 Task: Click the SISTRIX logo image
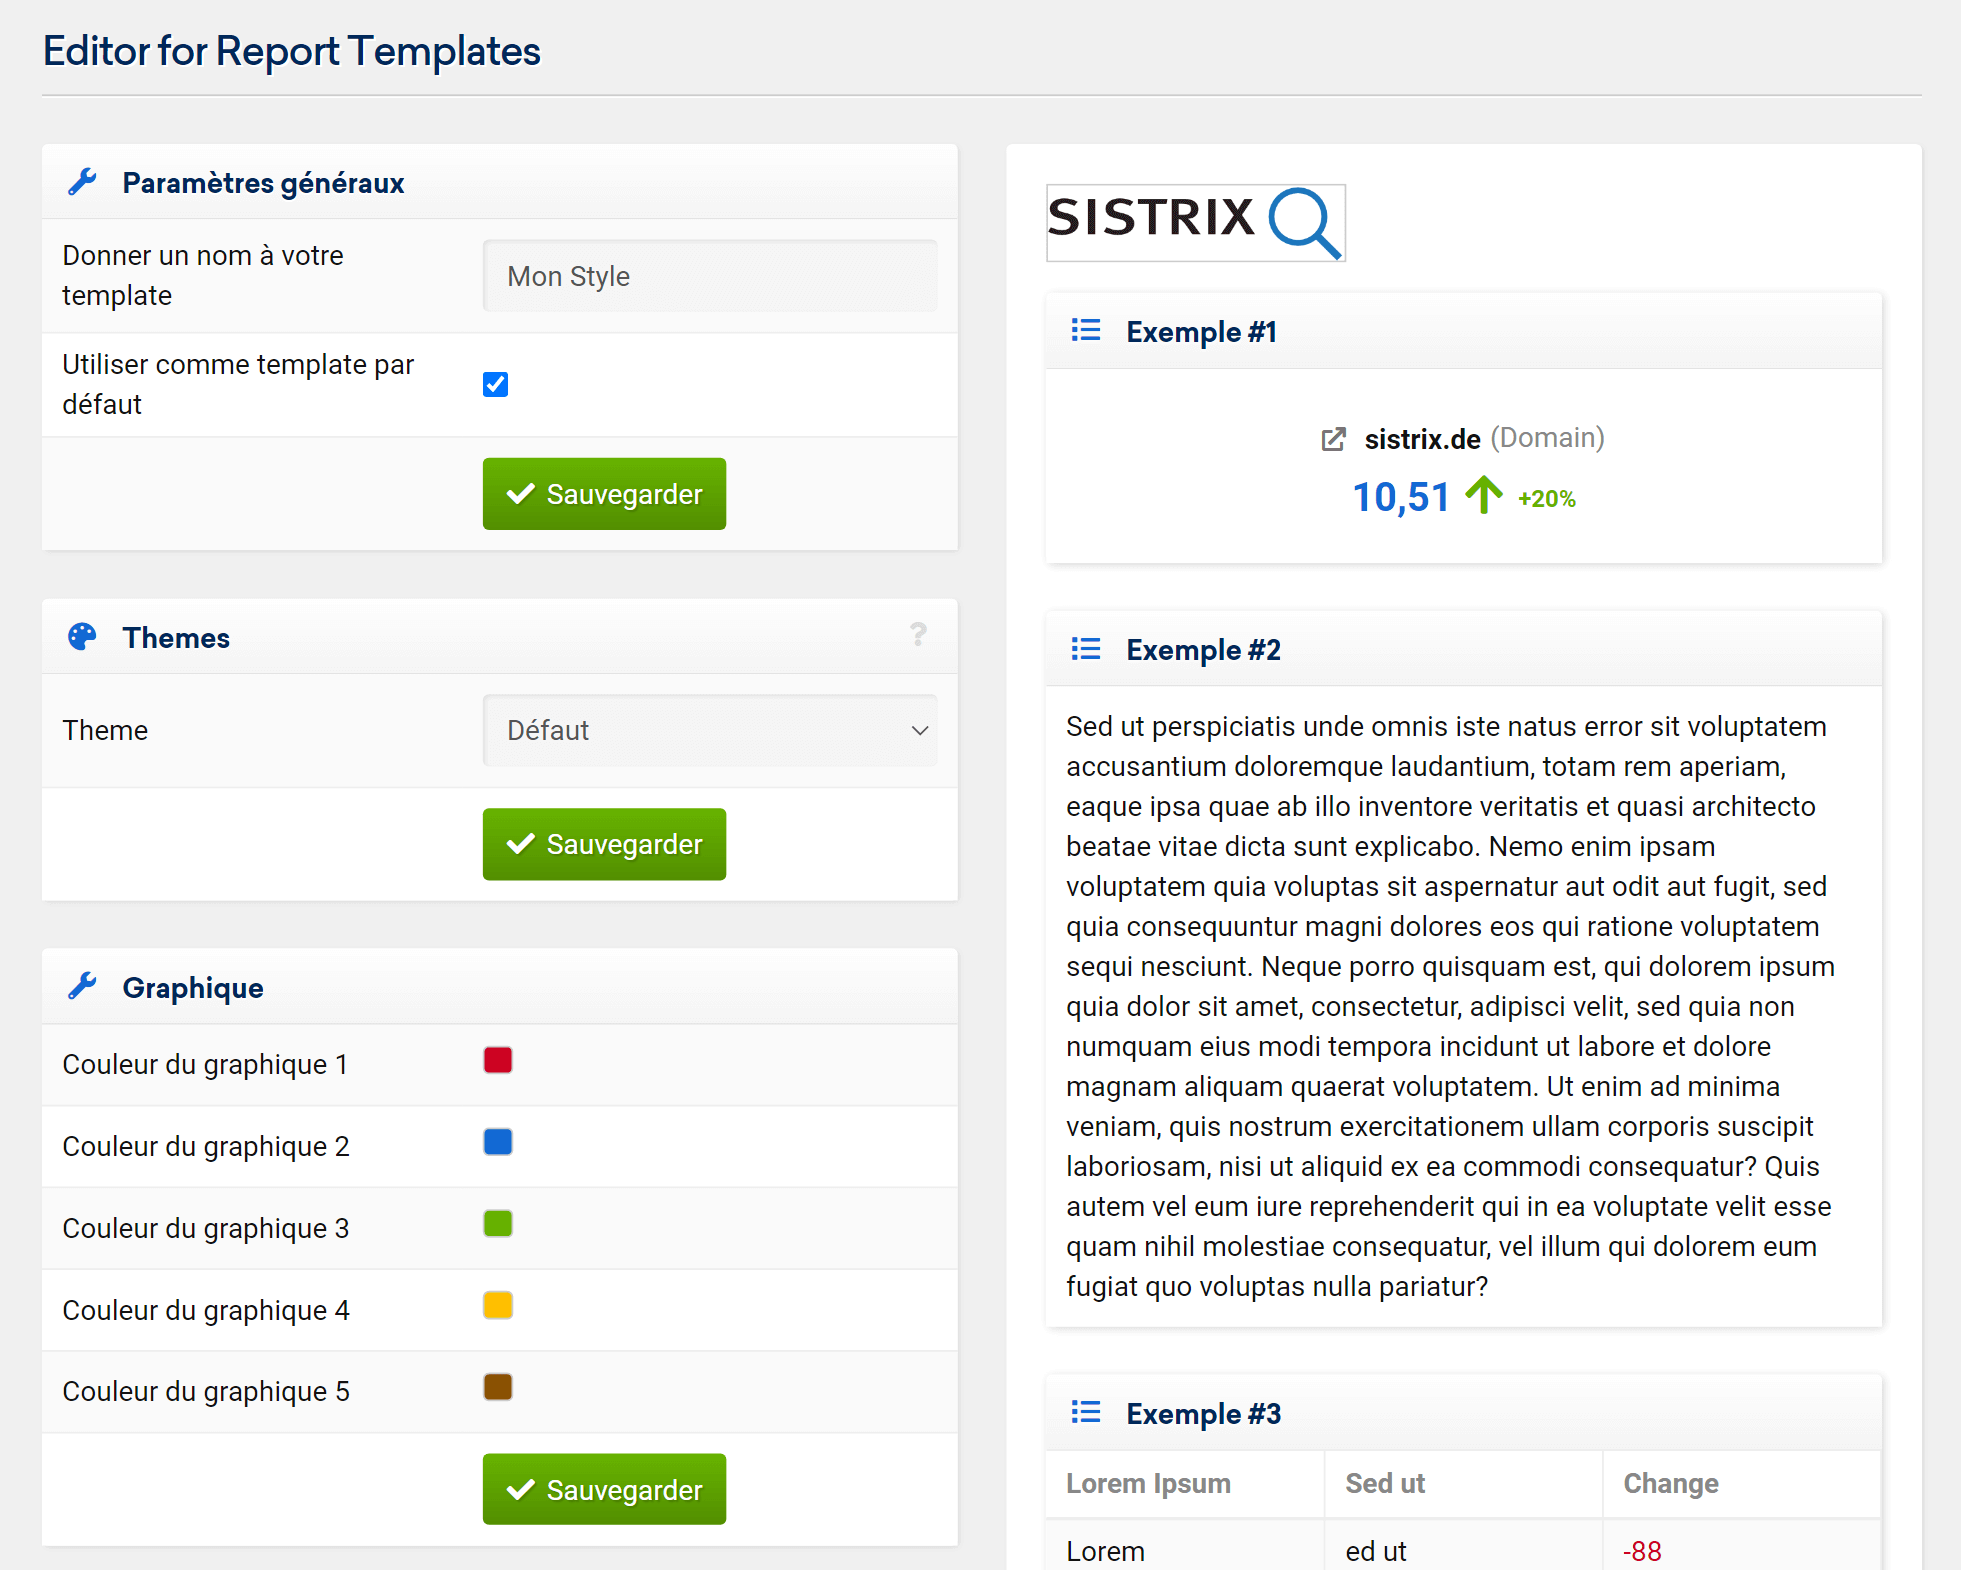1196,222
